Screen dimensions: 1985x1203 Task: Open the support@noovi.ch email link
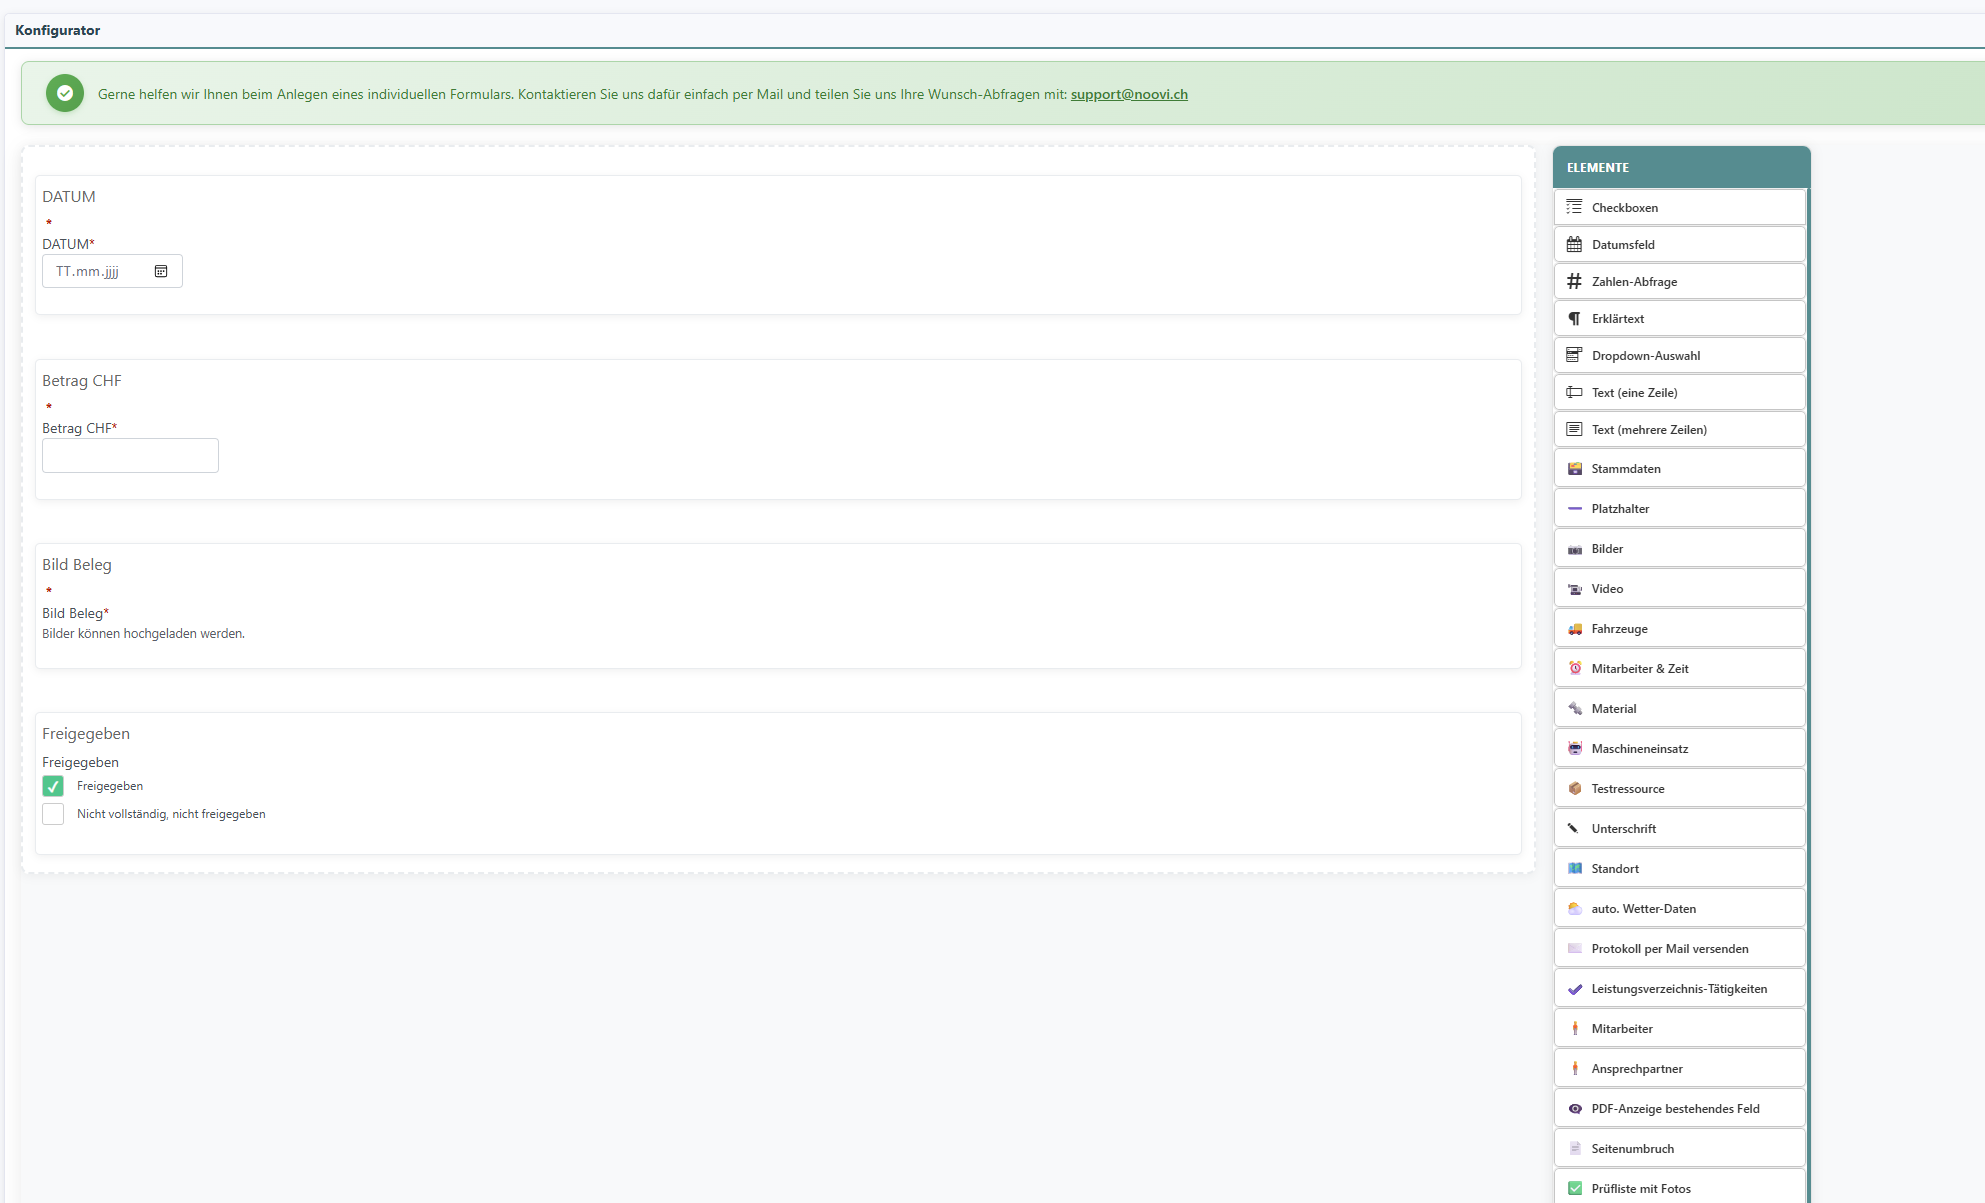(x=1129, y=94)
